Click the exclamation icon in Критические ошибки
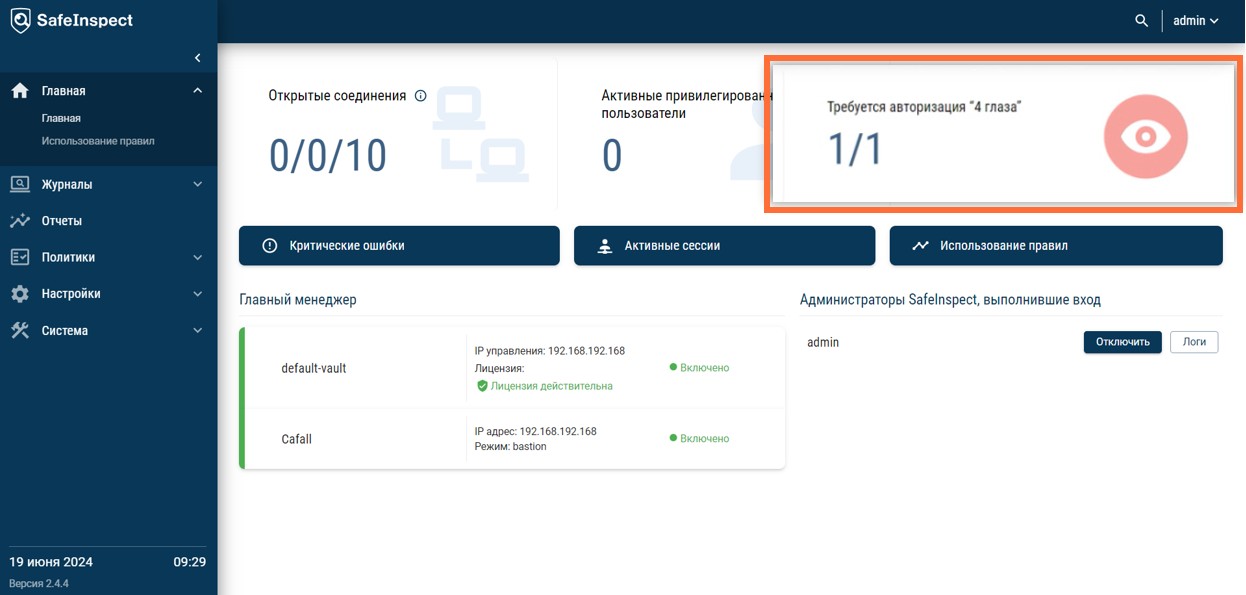This screenshot has height=595, width=1246. (269, 246)
